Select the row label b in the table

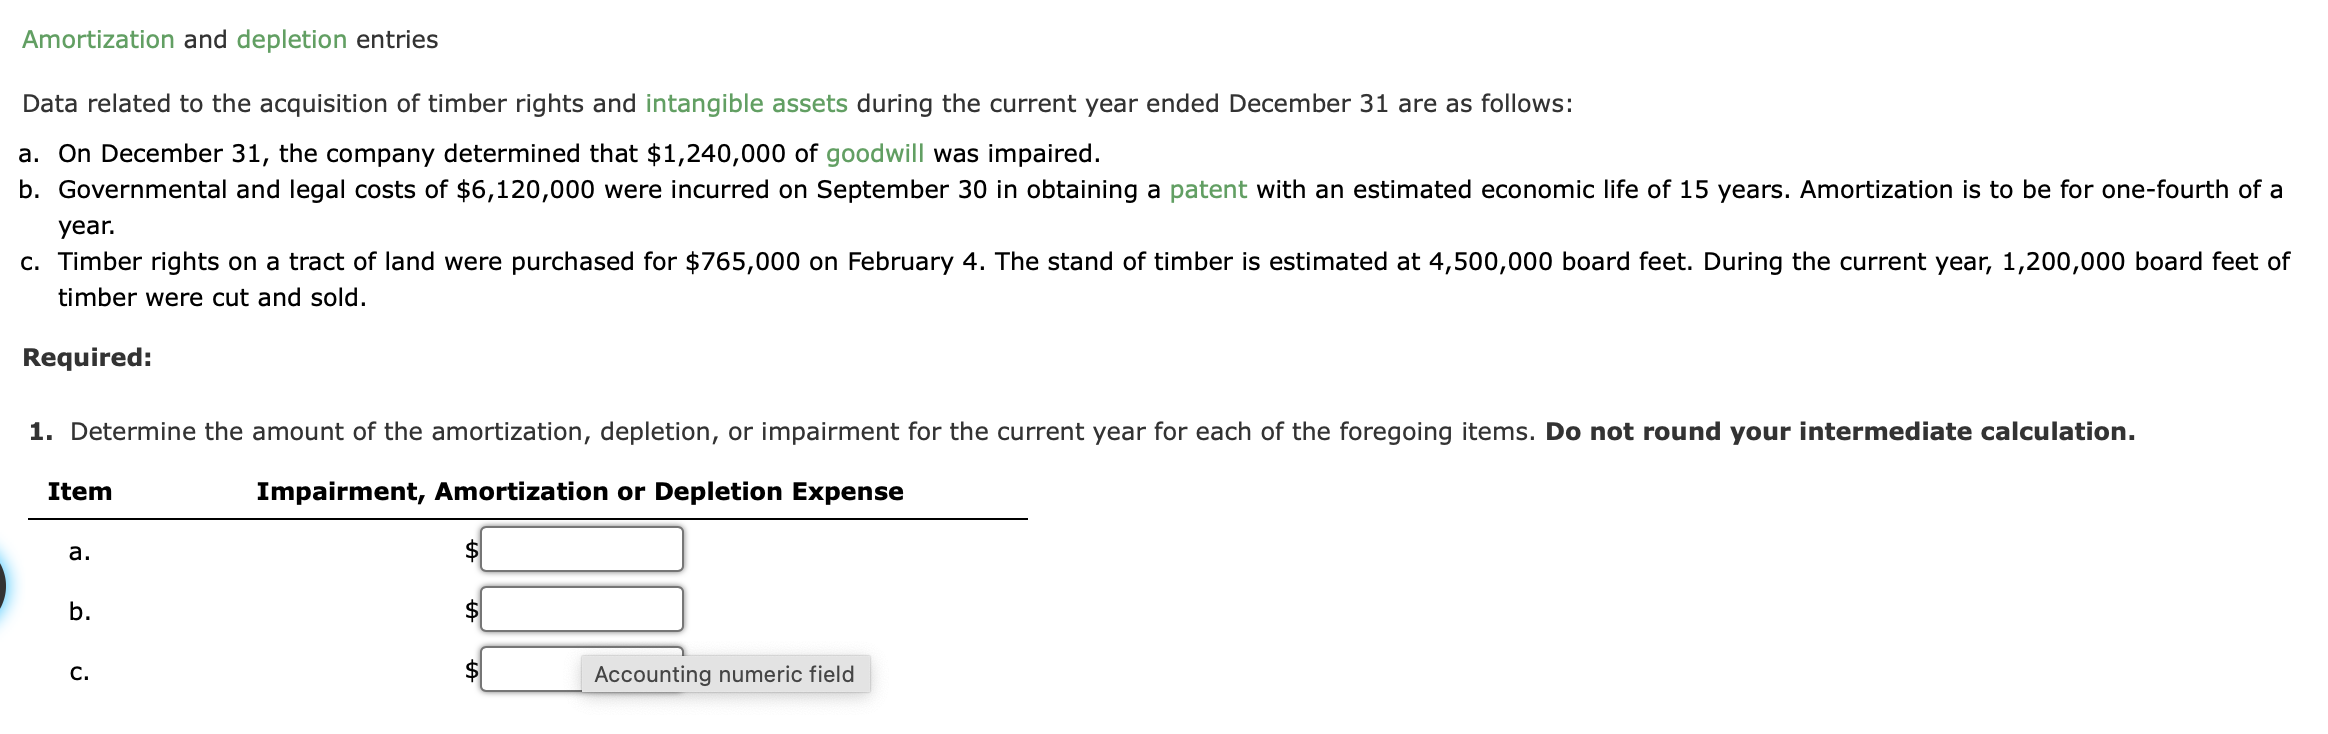coord(81,611)
